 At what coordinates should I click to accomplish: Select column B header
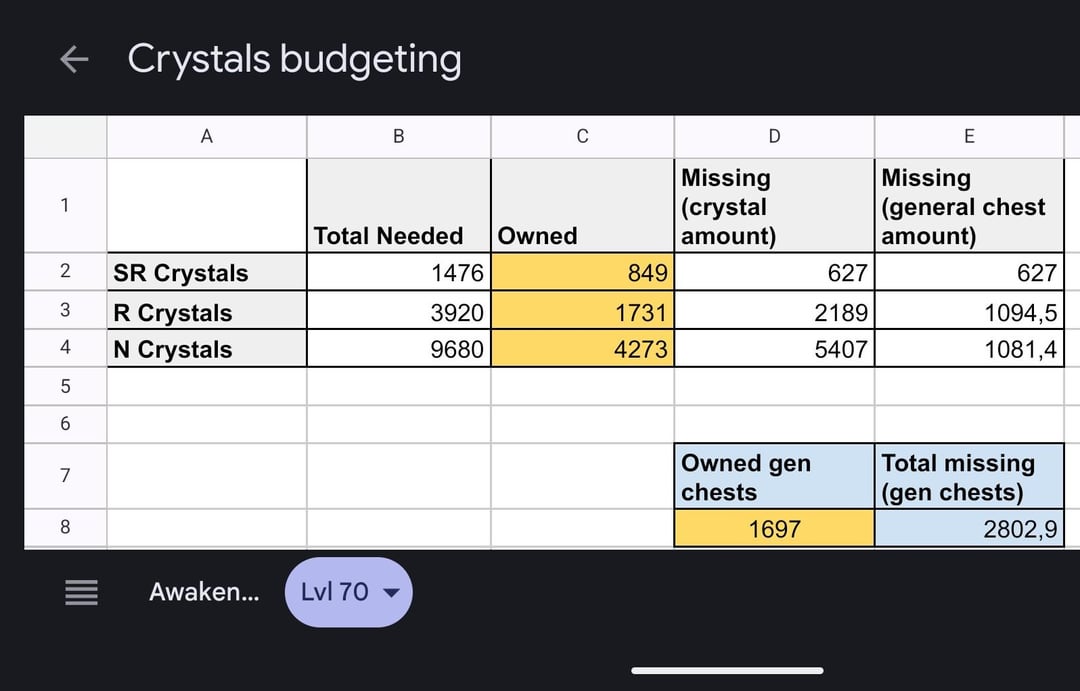pos(398,137)
